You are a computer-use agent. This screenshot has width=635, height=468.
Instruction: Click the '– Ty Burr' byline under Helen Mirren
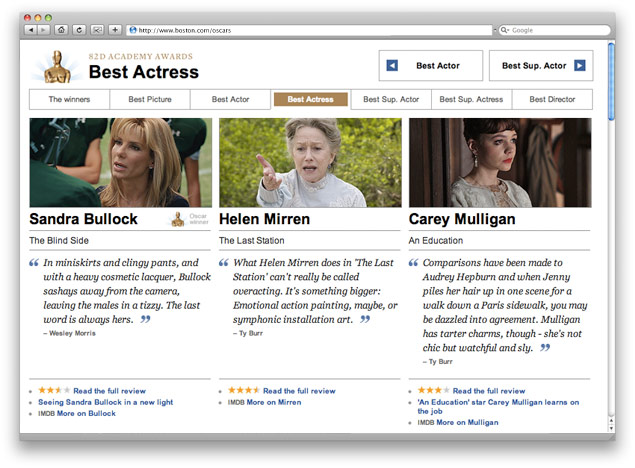(248, 333)
